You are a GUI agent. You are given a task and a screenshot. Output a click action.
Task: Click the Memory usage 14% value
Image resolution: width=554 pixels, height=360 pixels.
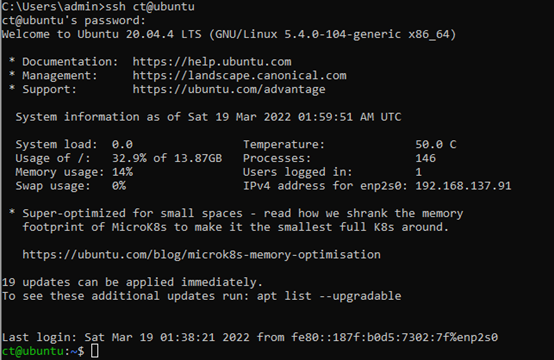(x=122, y=172)
